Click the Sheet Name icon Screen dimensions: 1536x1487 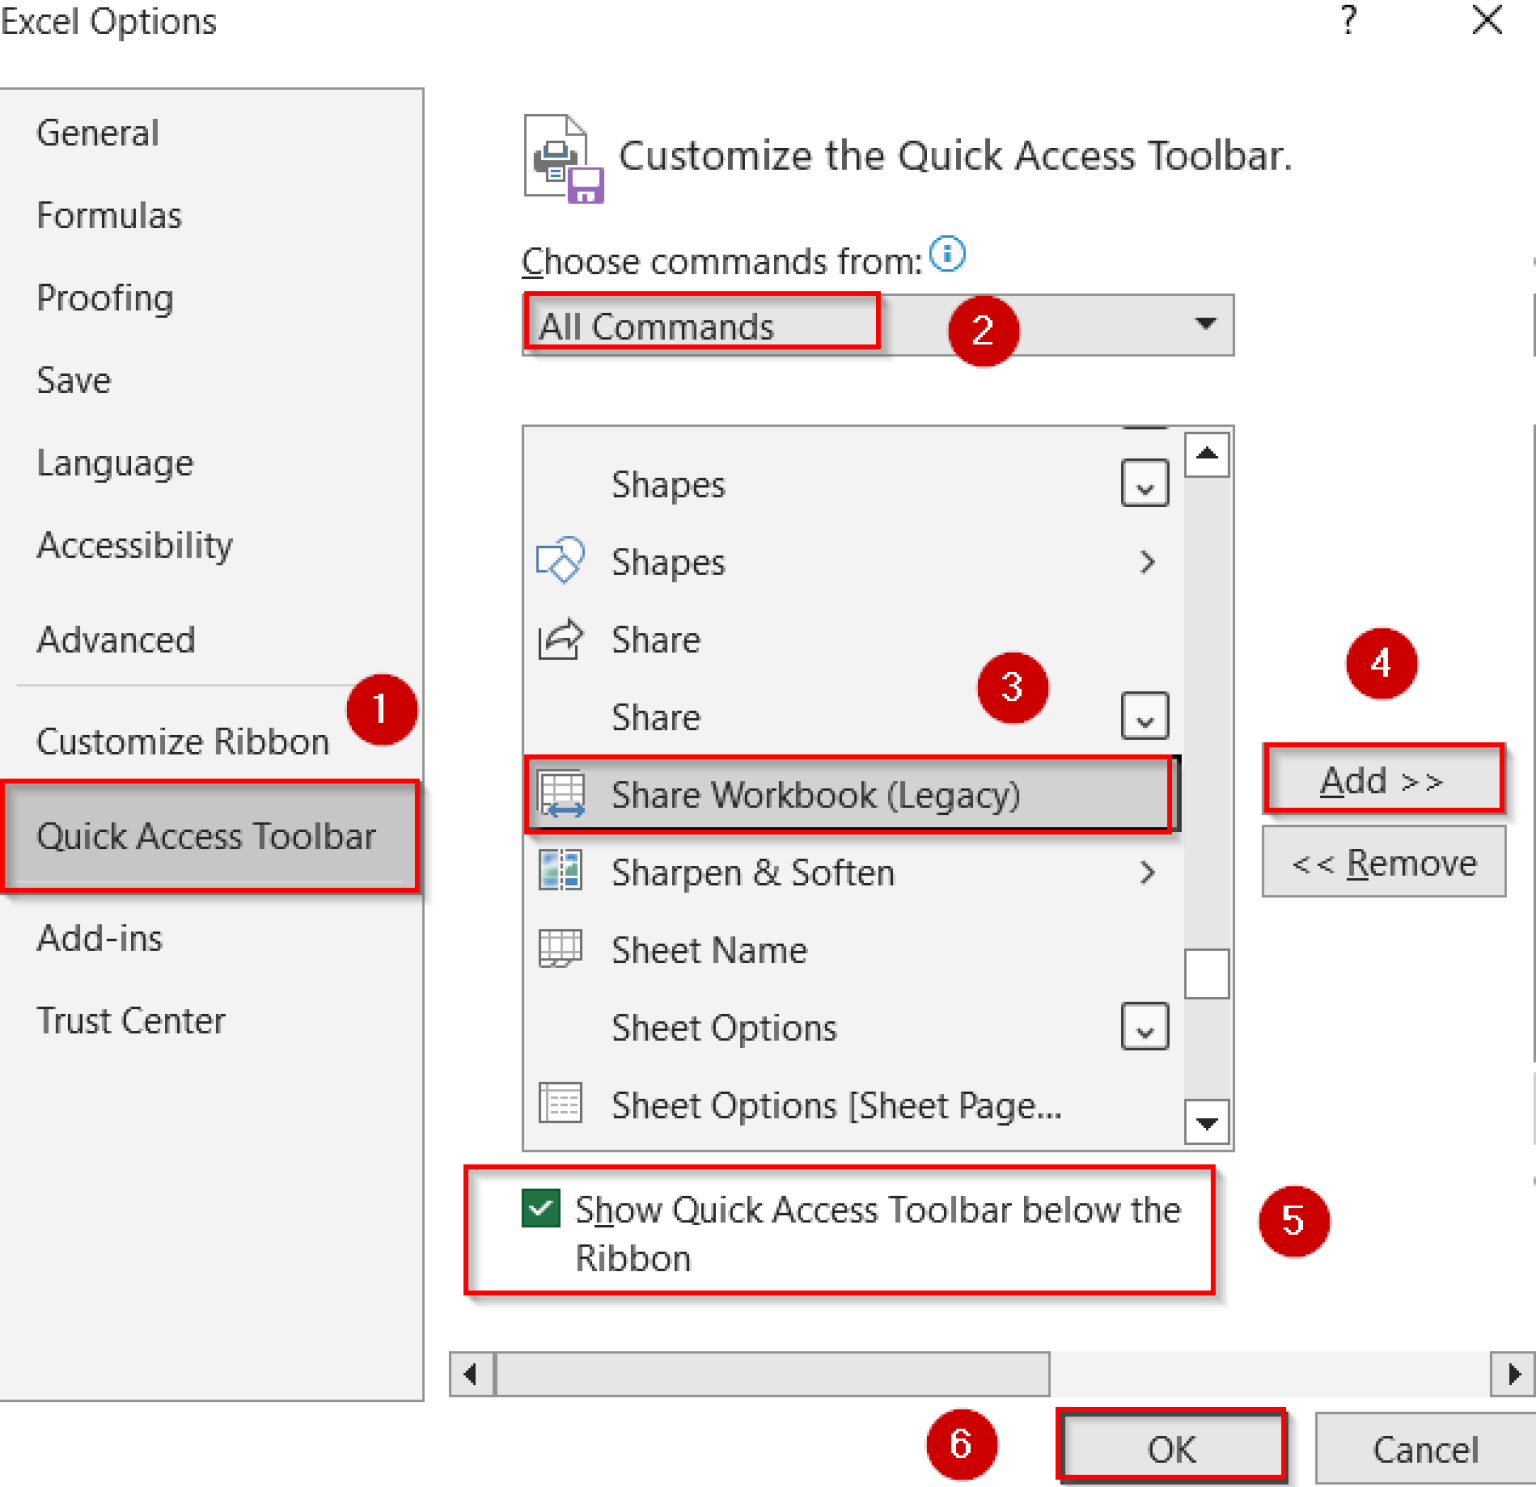click(562, 949)
